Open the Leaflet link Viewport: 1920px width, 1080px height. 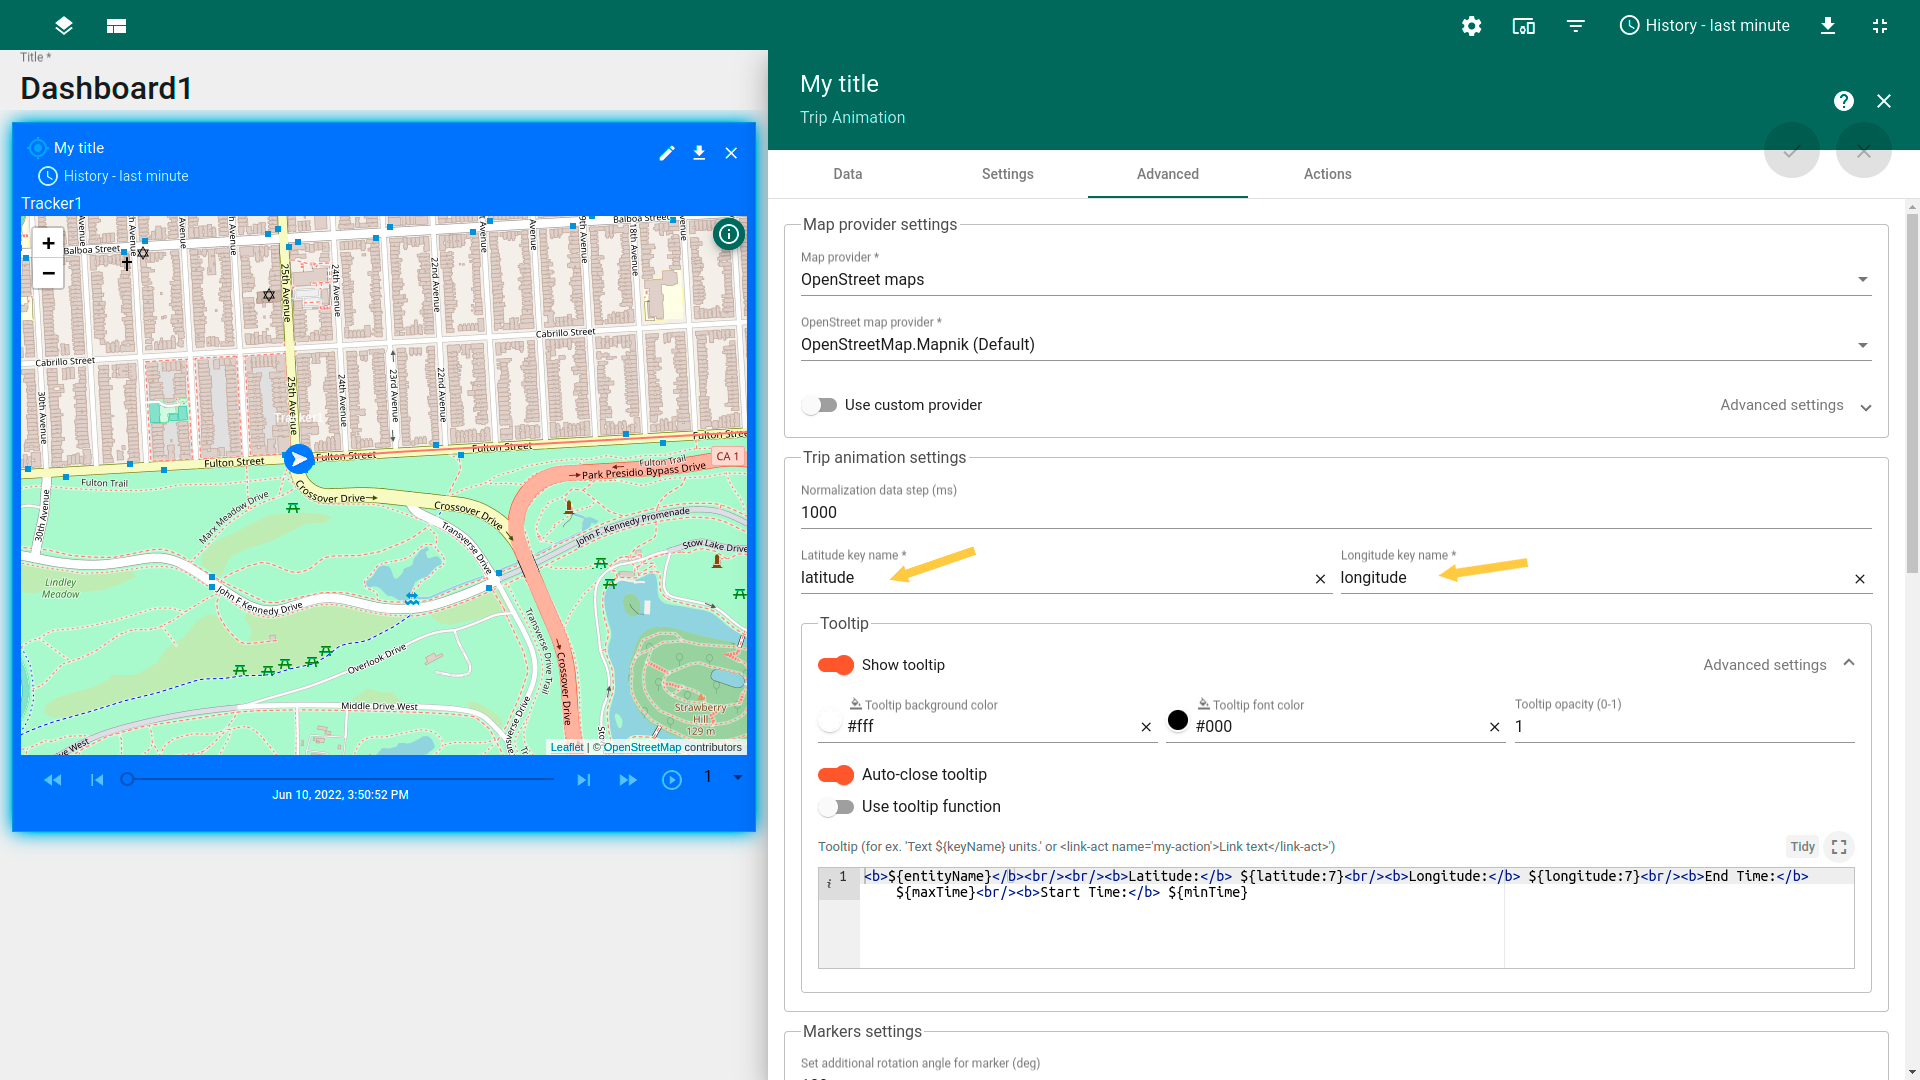pyautogui.click(x=567, y=747)
